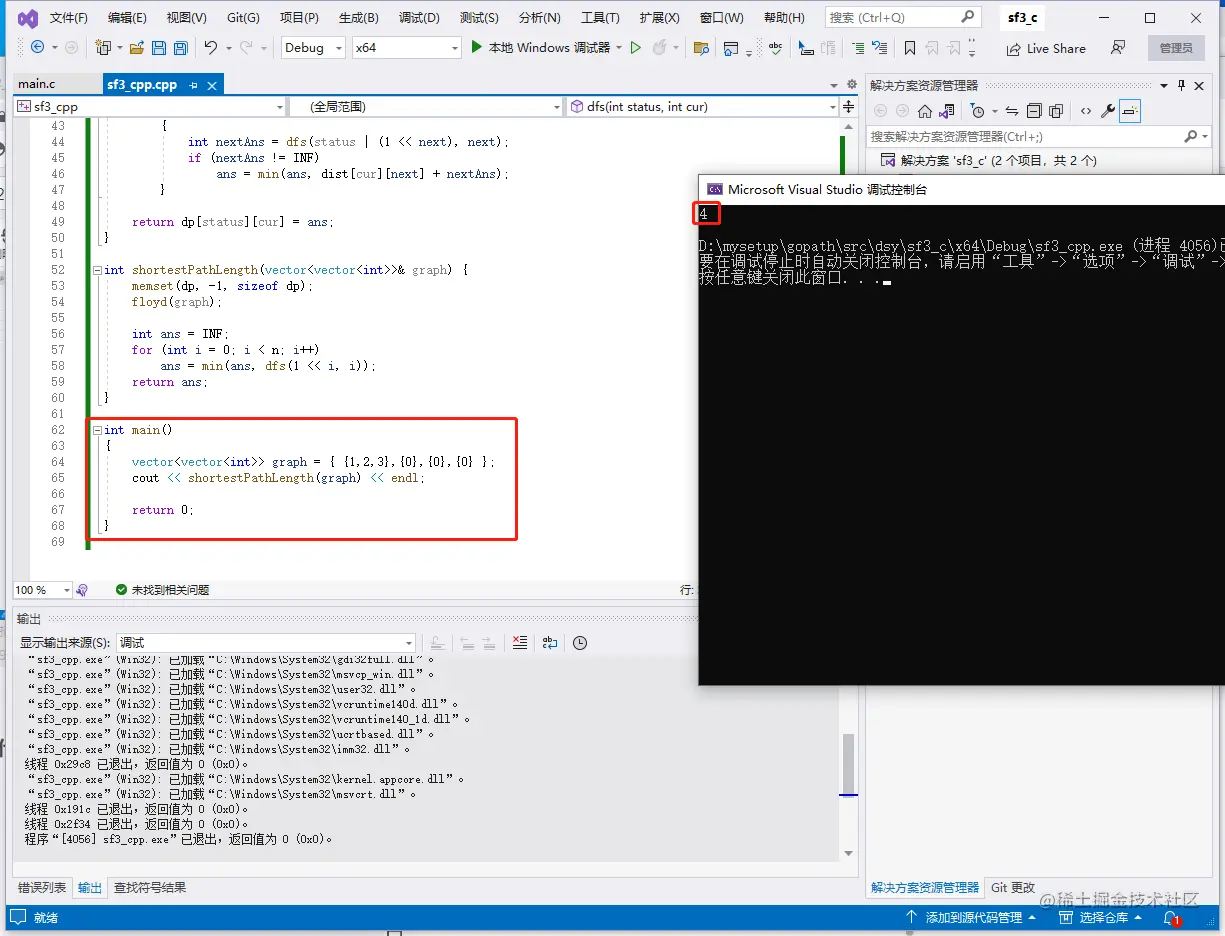Open the 工具(T) menu
Image resolution: width=1225 pixels, height=936 pixels.
pyautogui.click(x=600, y=18)
